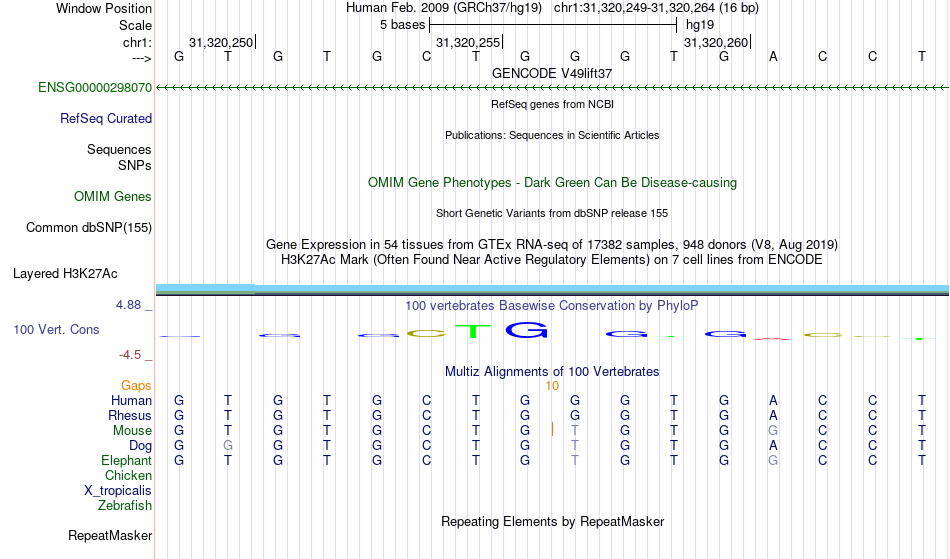
Task: Click the GTEx Gene Expression track title
Action: (552, 245)
